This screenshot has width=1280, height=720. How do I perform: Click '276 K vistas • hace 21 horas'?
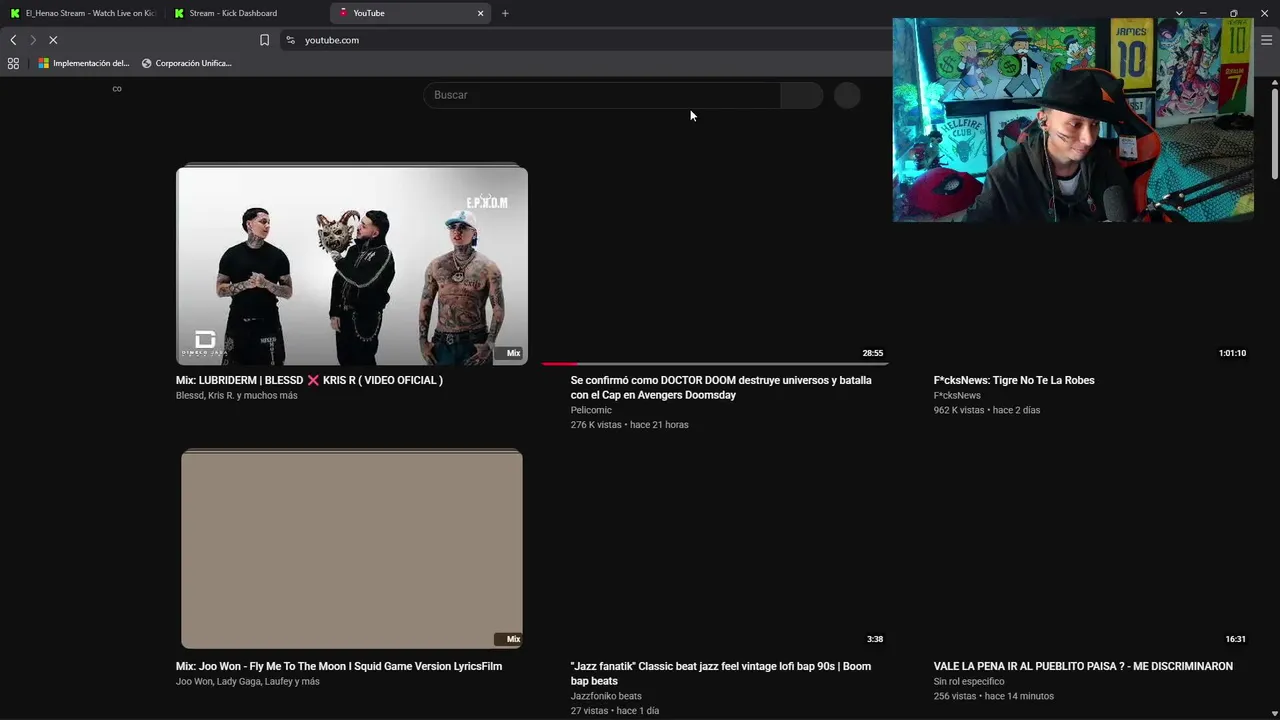click(630, 425)
